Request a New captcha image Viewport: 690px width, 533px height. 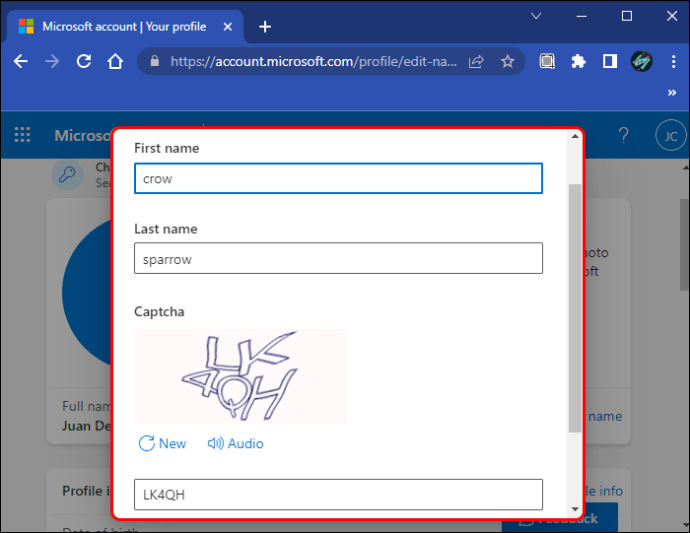[x=162, y=443]
